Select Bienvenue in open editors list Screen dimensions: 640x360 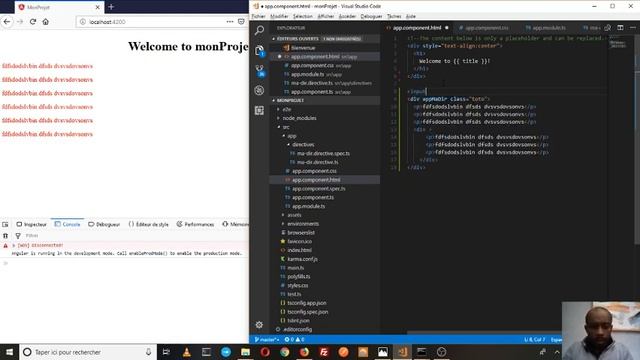[303, 48]
